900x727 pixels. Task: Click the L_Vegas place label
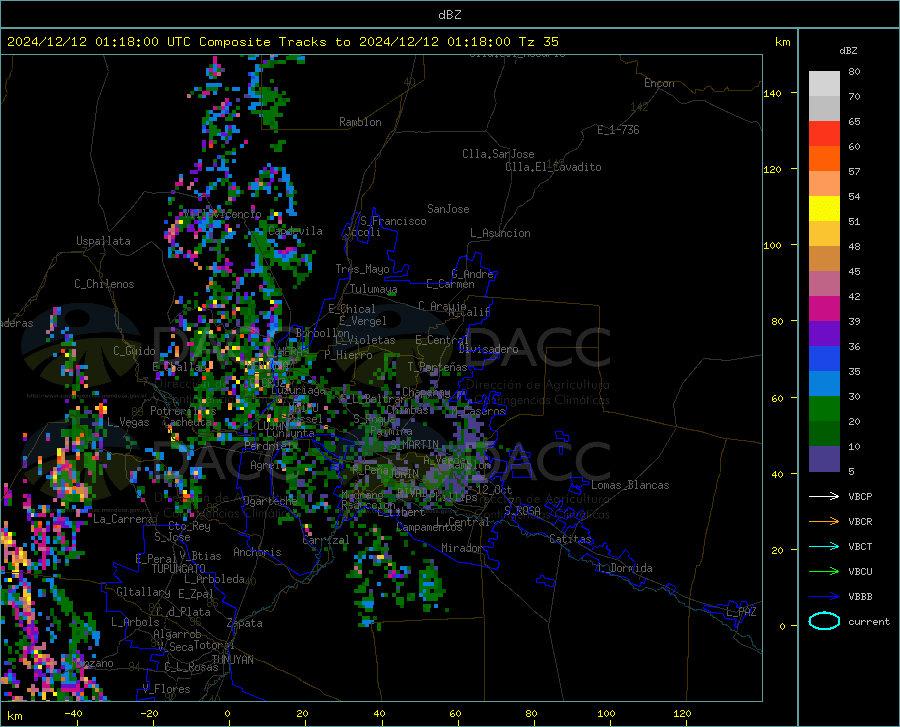click(128, 422)
